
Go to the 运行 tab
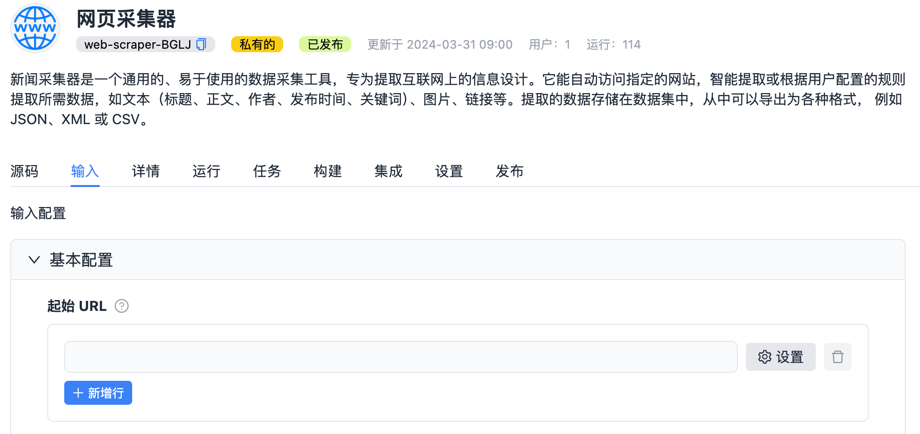(x=207, y=171)
